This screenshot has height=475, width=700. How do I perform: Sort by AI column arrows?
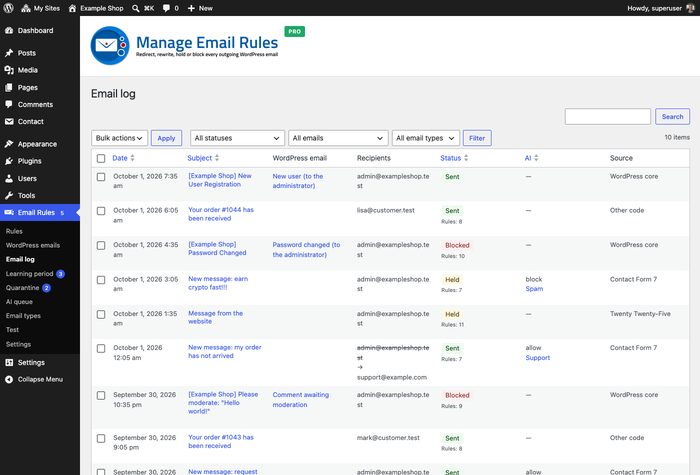536,158
